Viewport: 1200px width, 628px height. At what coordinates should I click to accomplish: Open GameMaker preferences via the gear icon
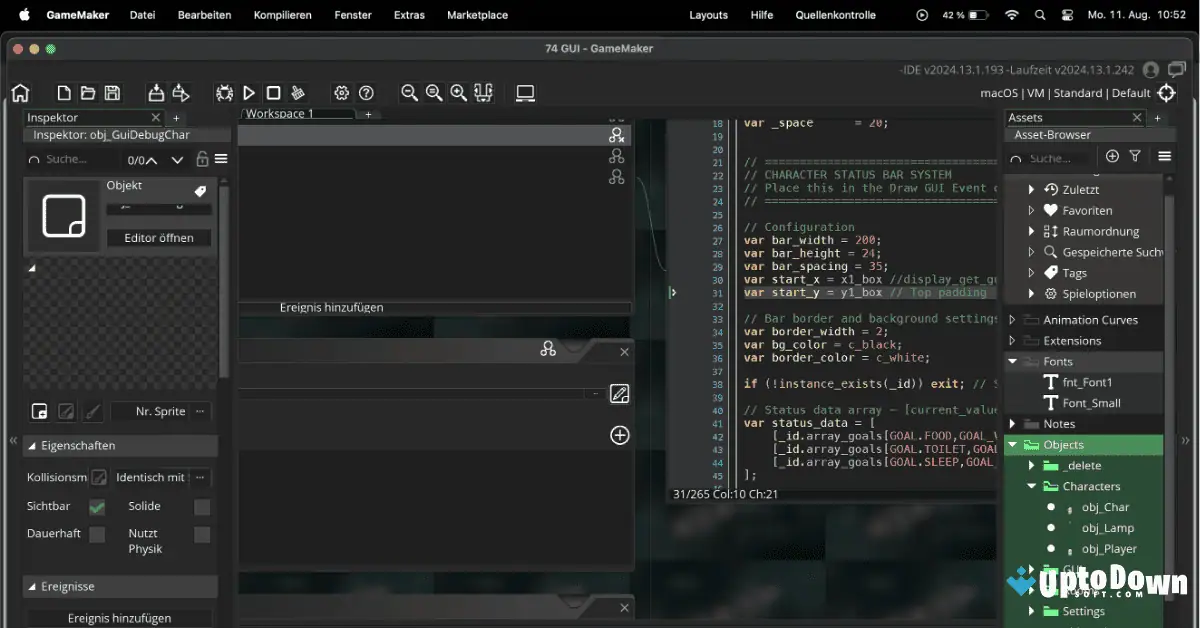tap(341, 92)
